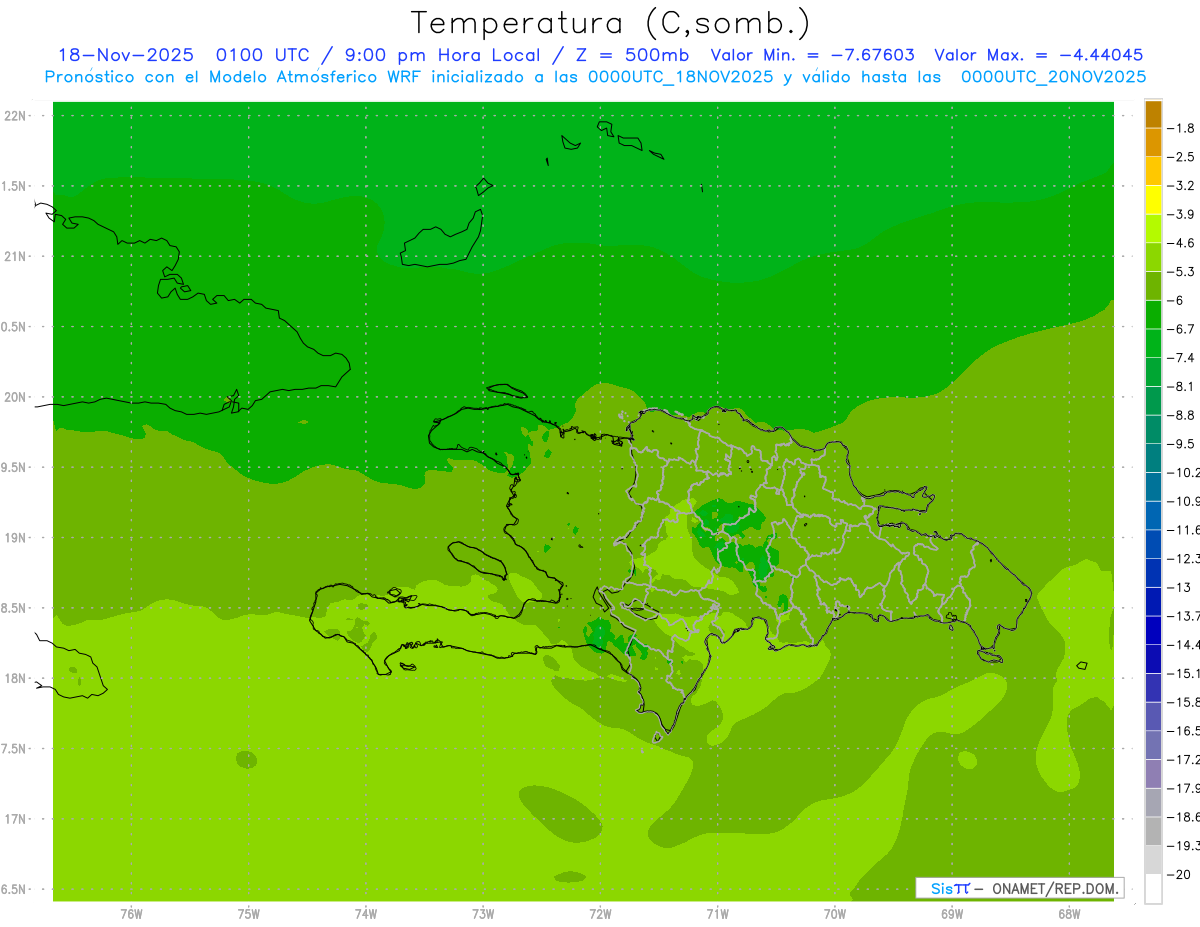Screen dimensions: 1200x927
Task: Click the "-1.8" colorbar value
Action: click(x=1182, y=129)
